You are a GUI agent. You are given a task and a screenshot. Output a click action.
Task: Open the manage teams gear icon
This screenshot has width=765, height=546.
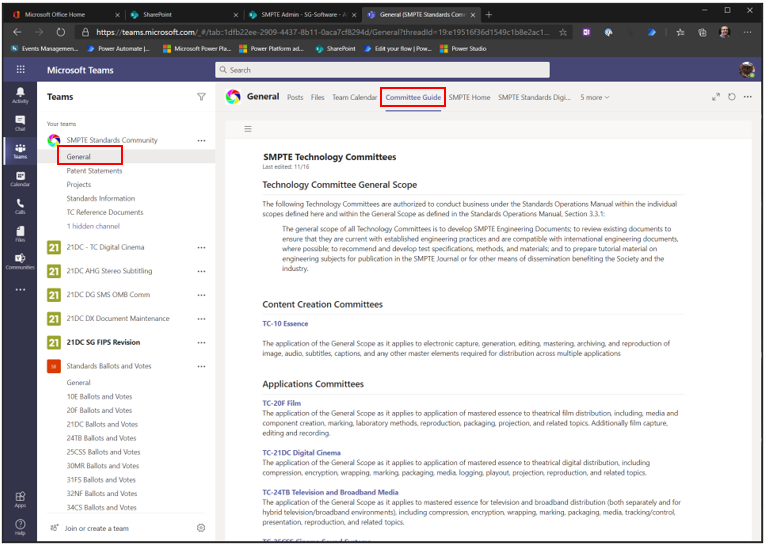201,528
